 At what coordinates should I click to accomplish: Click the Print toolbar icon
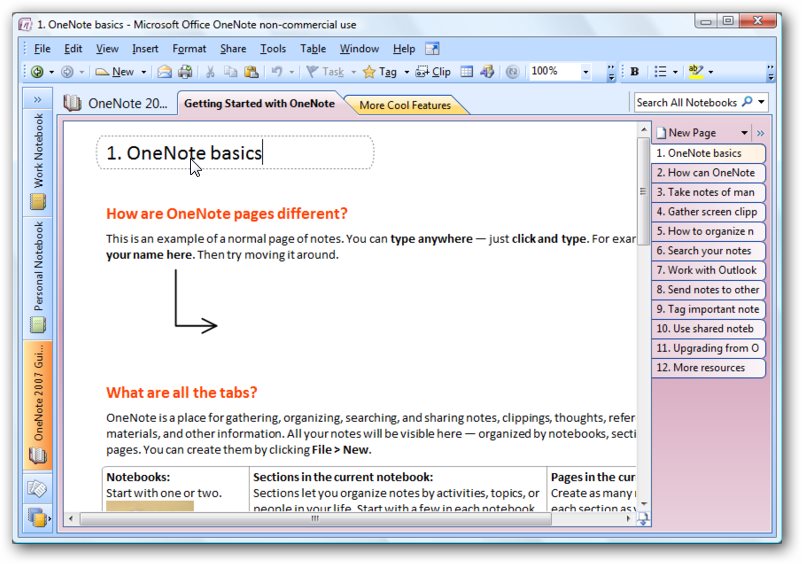185,72
